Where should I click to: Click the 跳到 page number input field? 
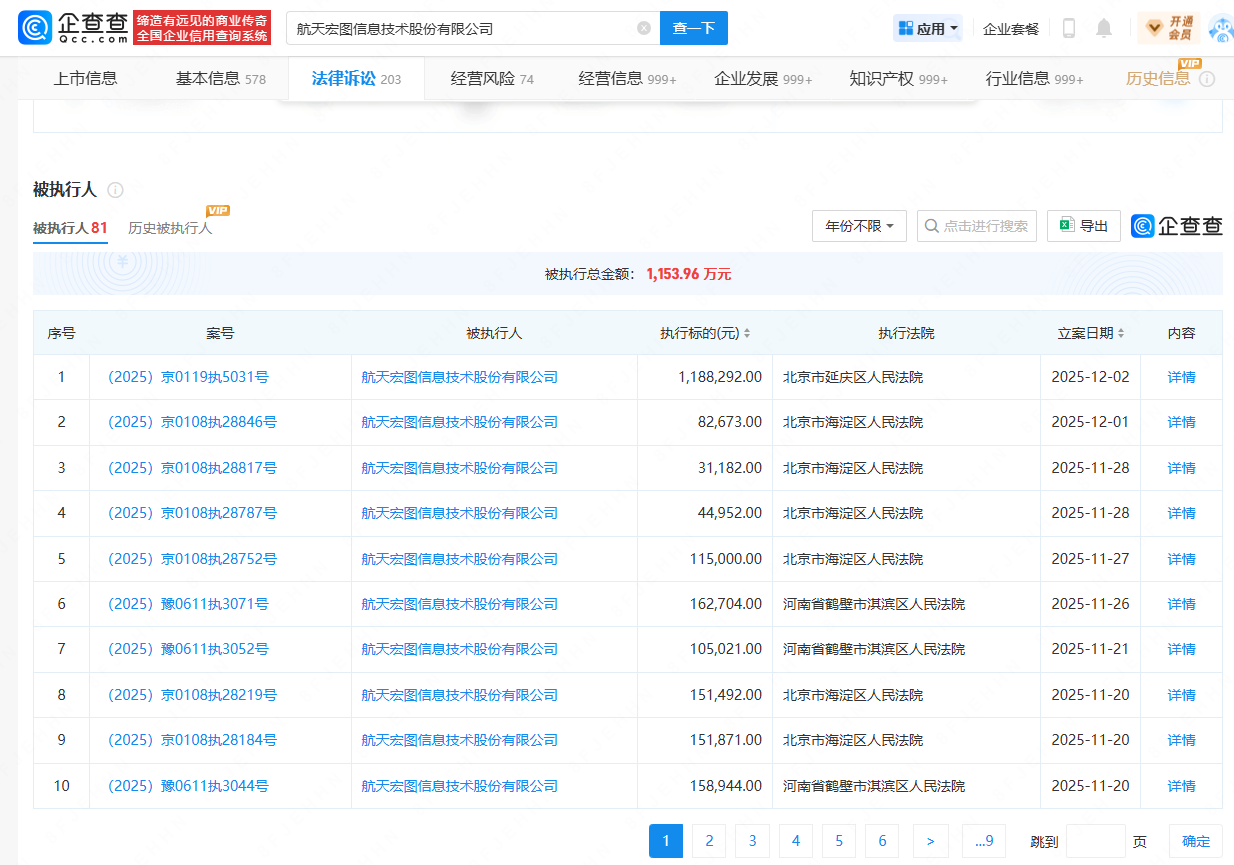click(x=1095, y=841)
